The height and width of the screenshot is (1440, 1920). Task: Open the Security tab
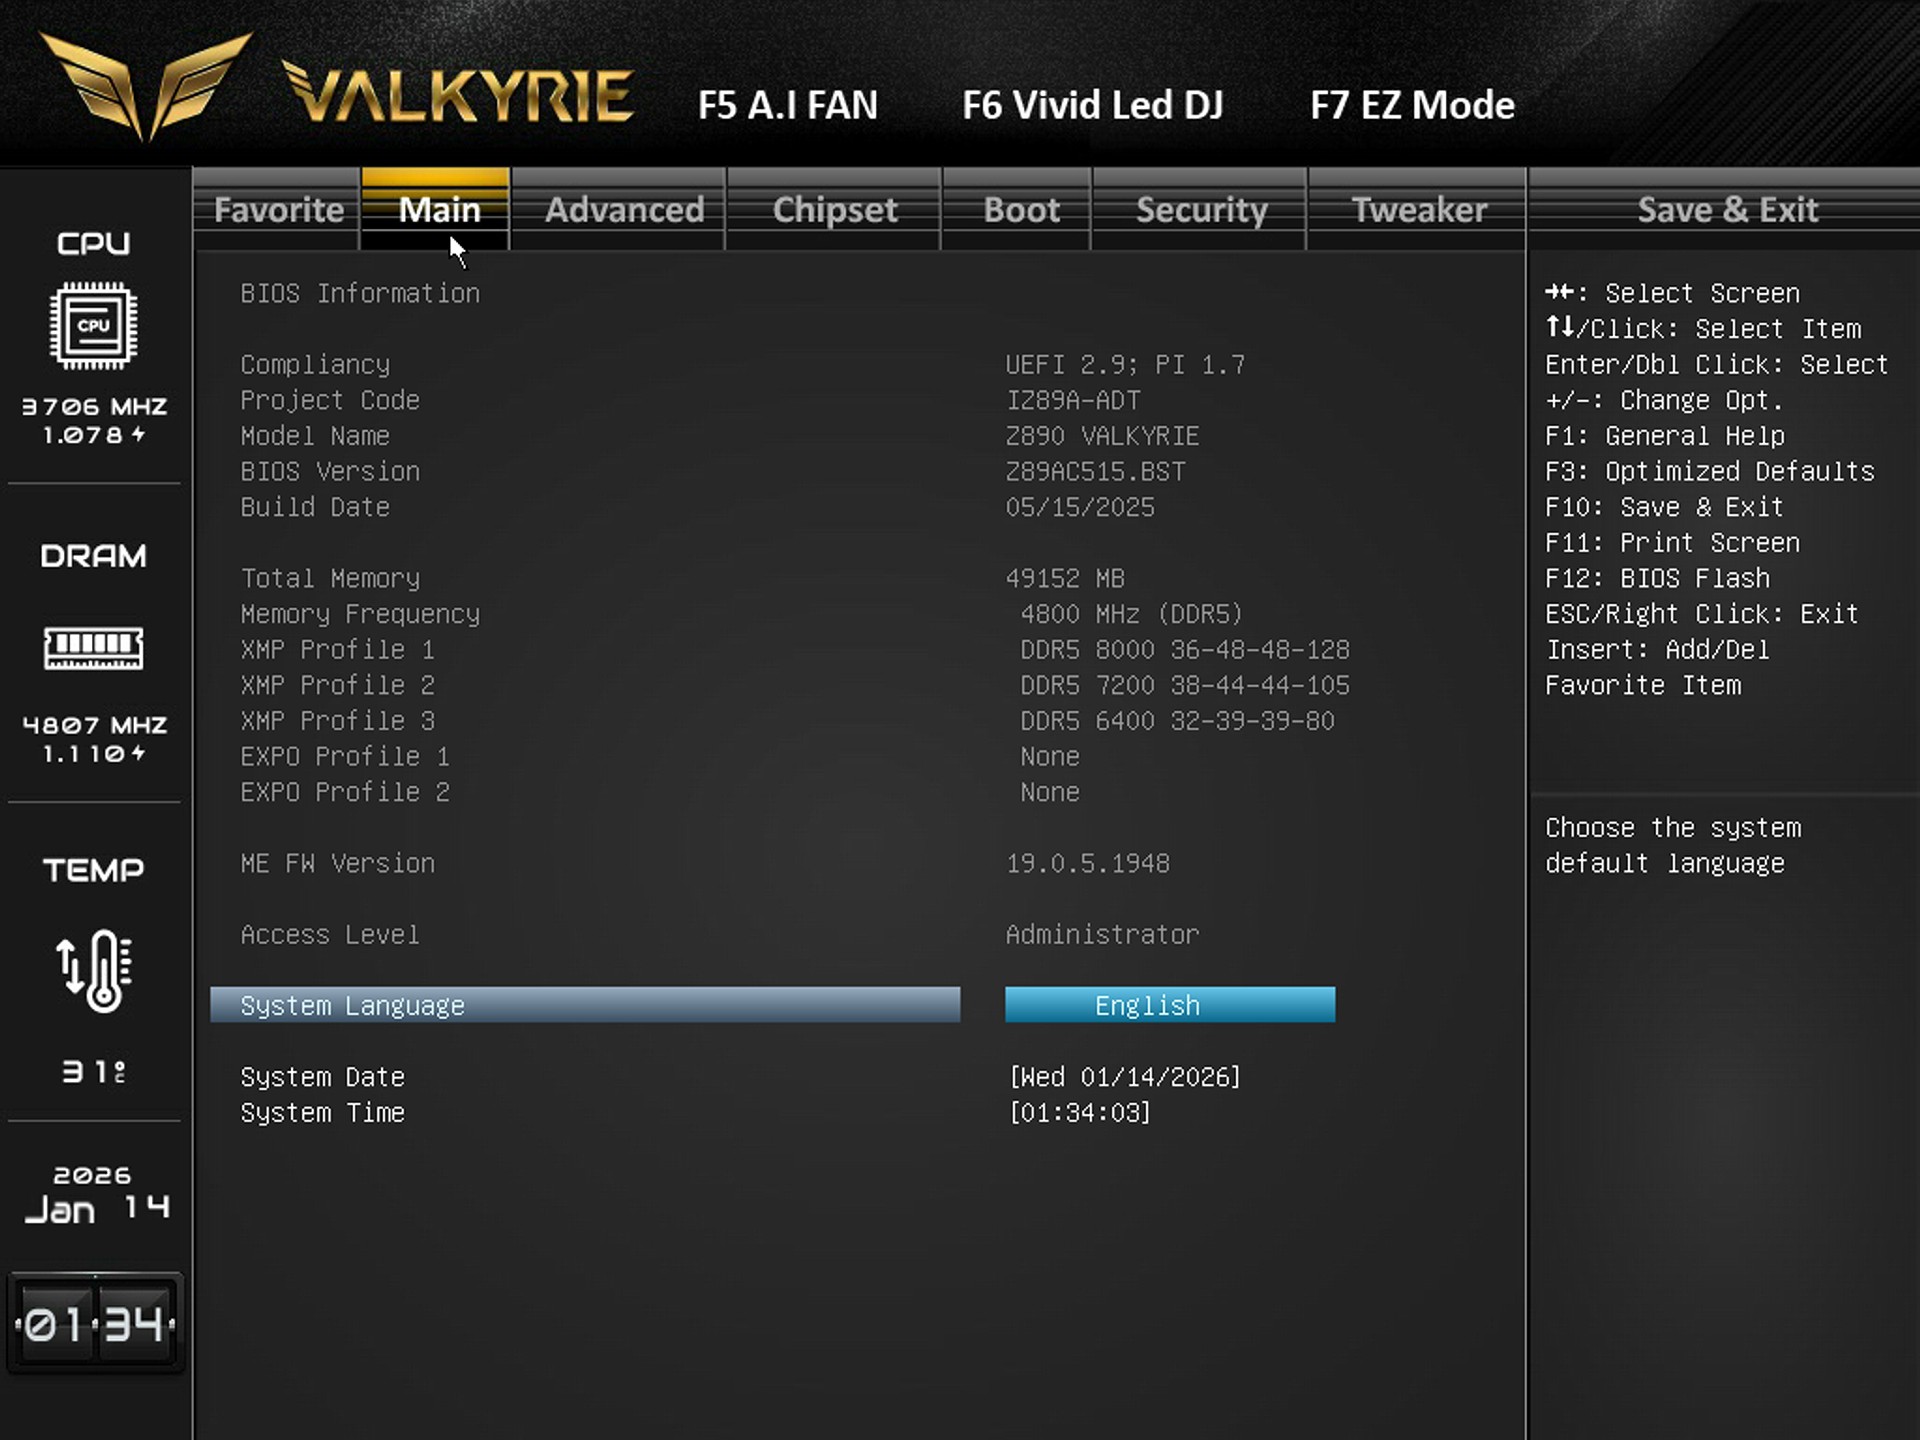coord(1200,210)
